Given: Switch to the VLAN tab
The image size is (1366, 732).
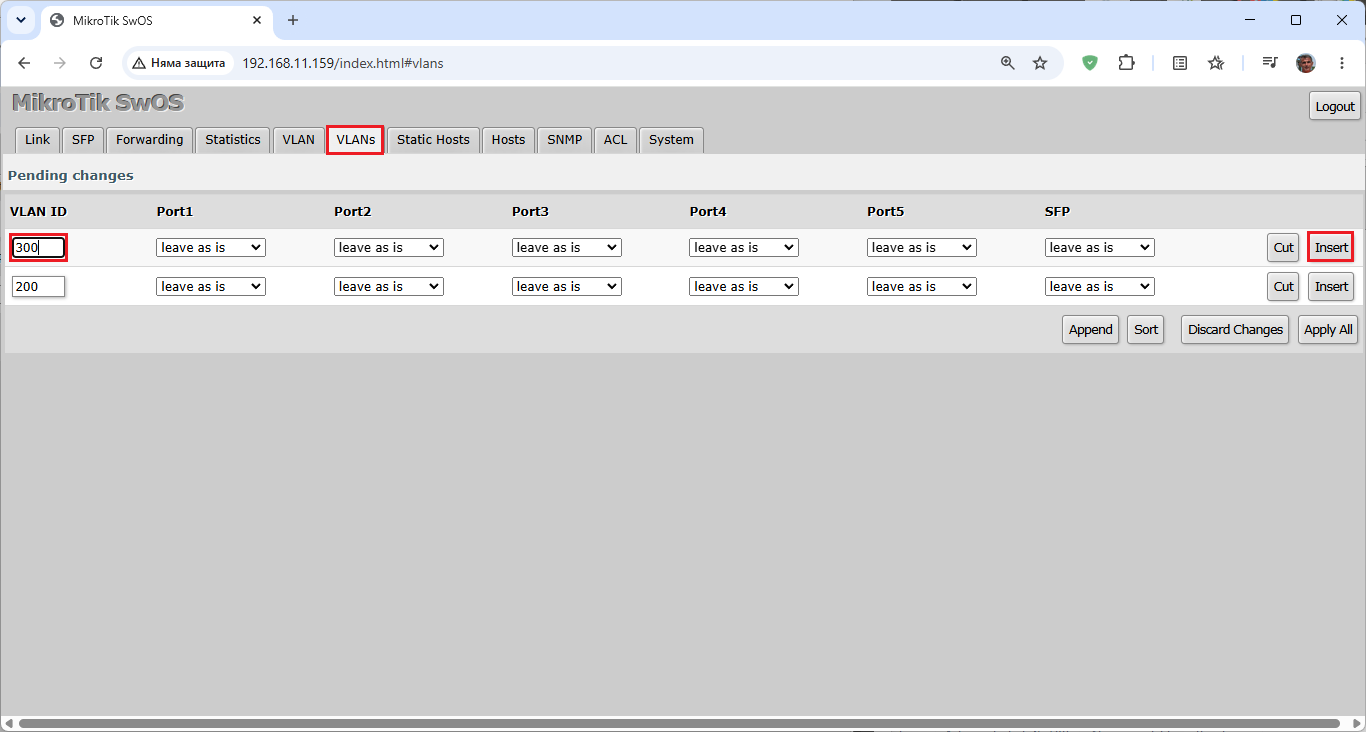Looking at the screenshot, I should pos(298,140).
